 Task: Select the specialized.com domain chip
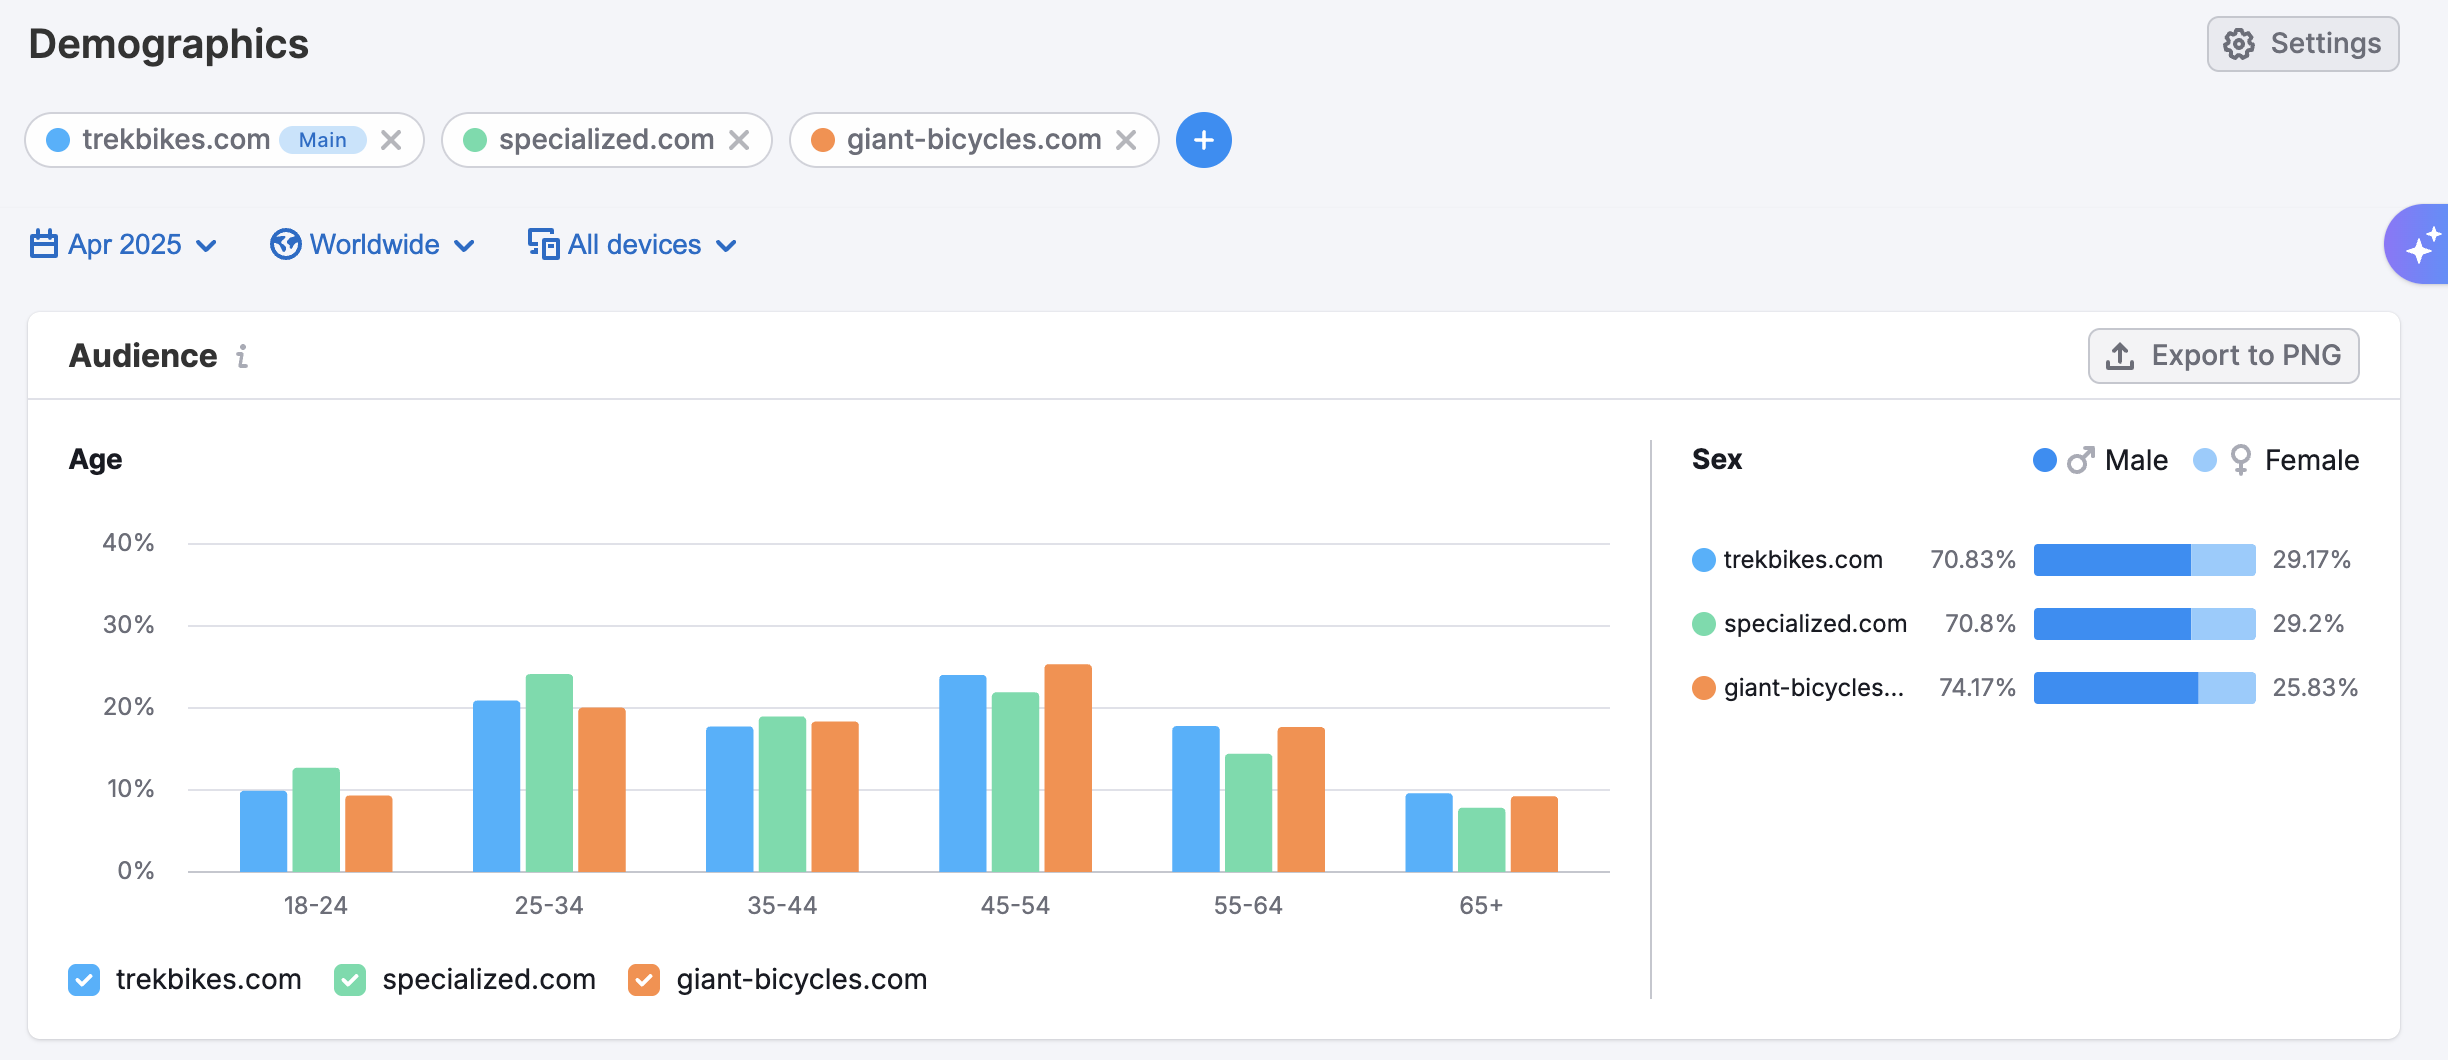click(x=605, y=140)
